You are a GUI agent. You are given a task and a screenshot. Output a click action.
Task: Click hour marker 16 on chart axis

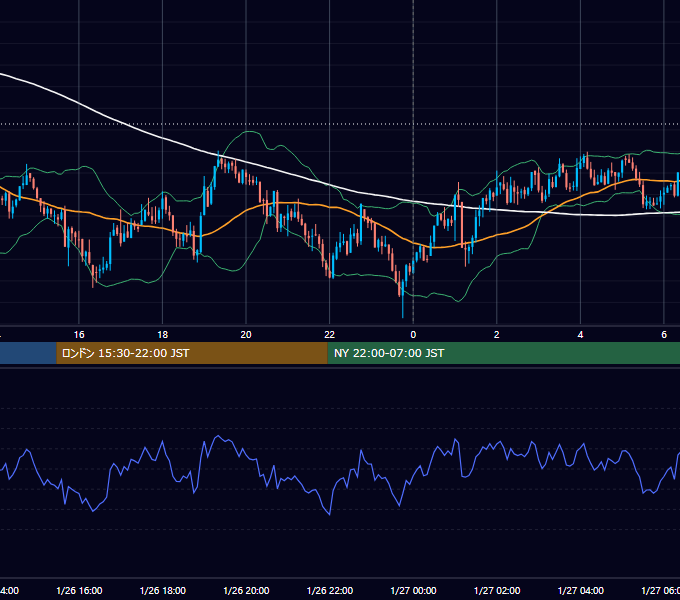pyautogui.click(x=79, y=335)
